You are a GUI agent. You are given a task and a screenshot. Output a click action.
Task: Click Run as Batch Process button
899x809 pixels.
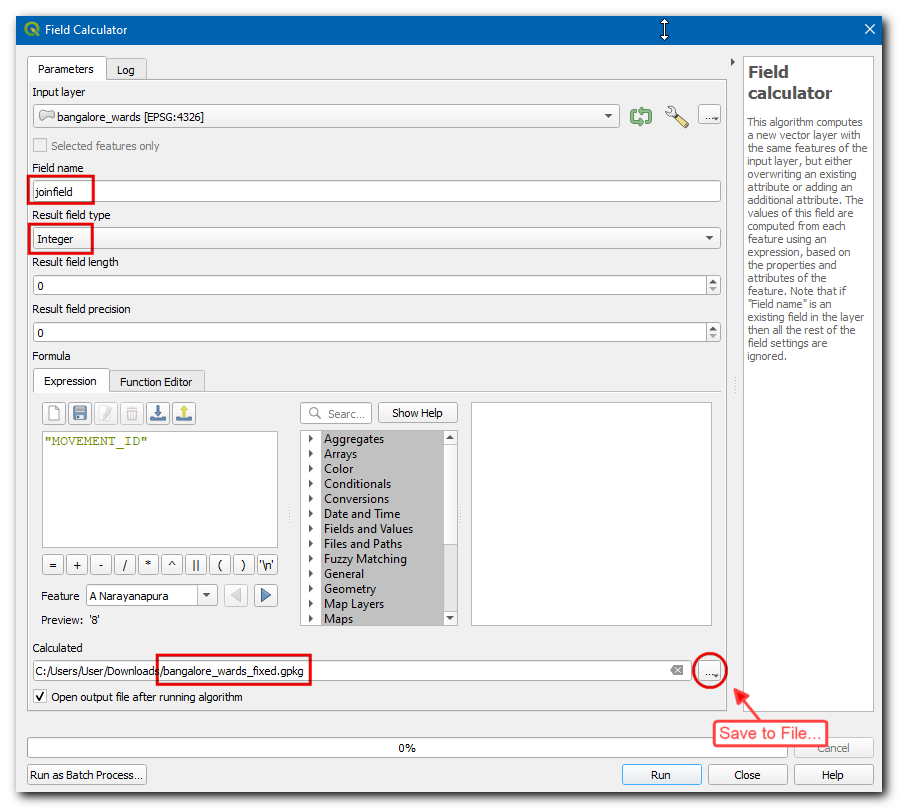pos(87,775)
